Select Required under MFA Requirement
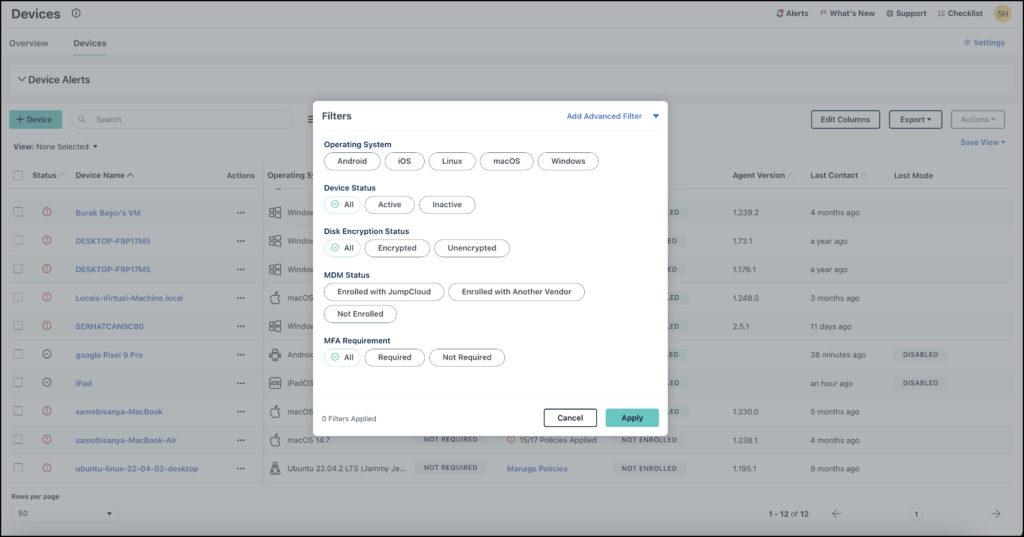The width and height of the screenshot is (1024, 537). click(x=394, y=357)
